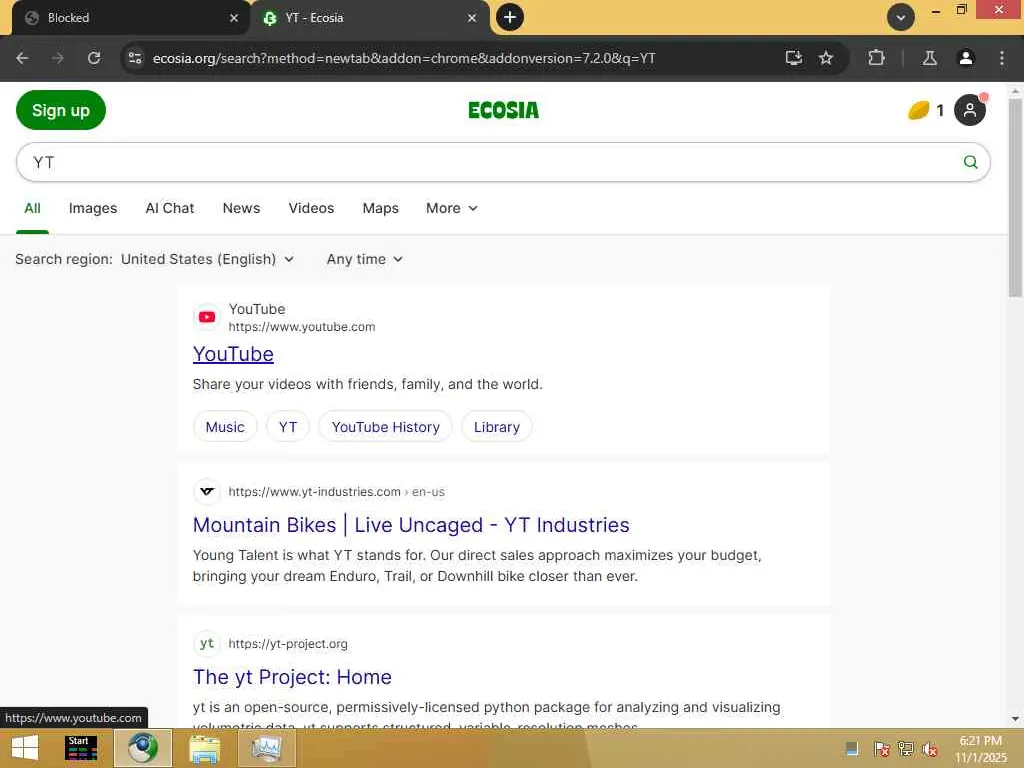Open the Extensions puzzle icon

[x=876, y=58]
